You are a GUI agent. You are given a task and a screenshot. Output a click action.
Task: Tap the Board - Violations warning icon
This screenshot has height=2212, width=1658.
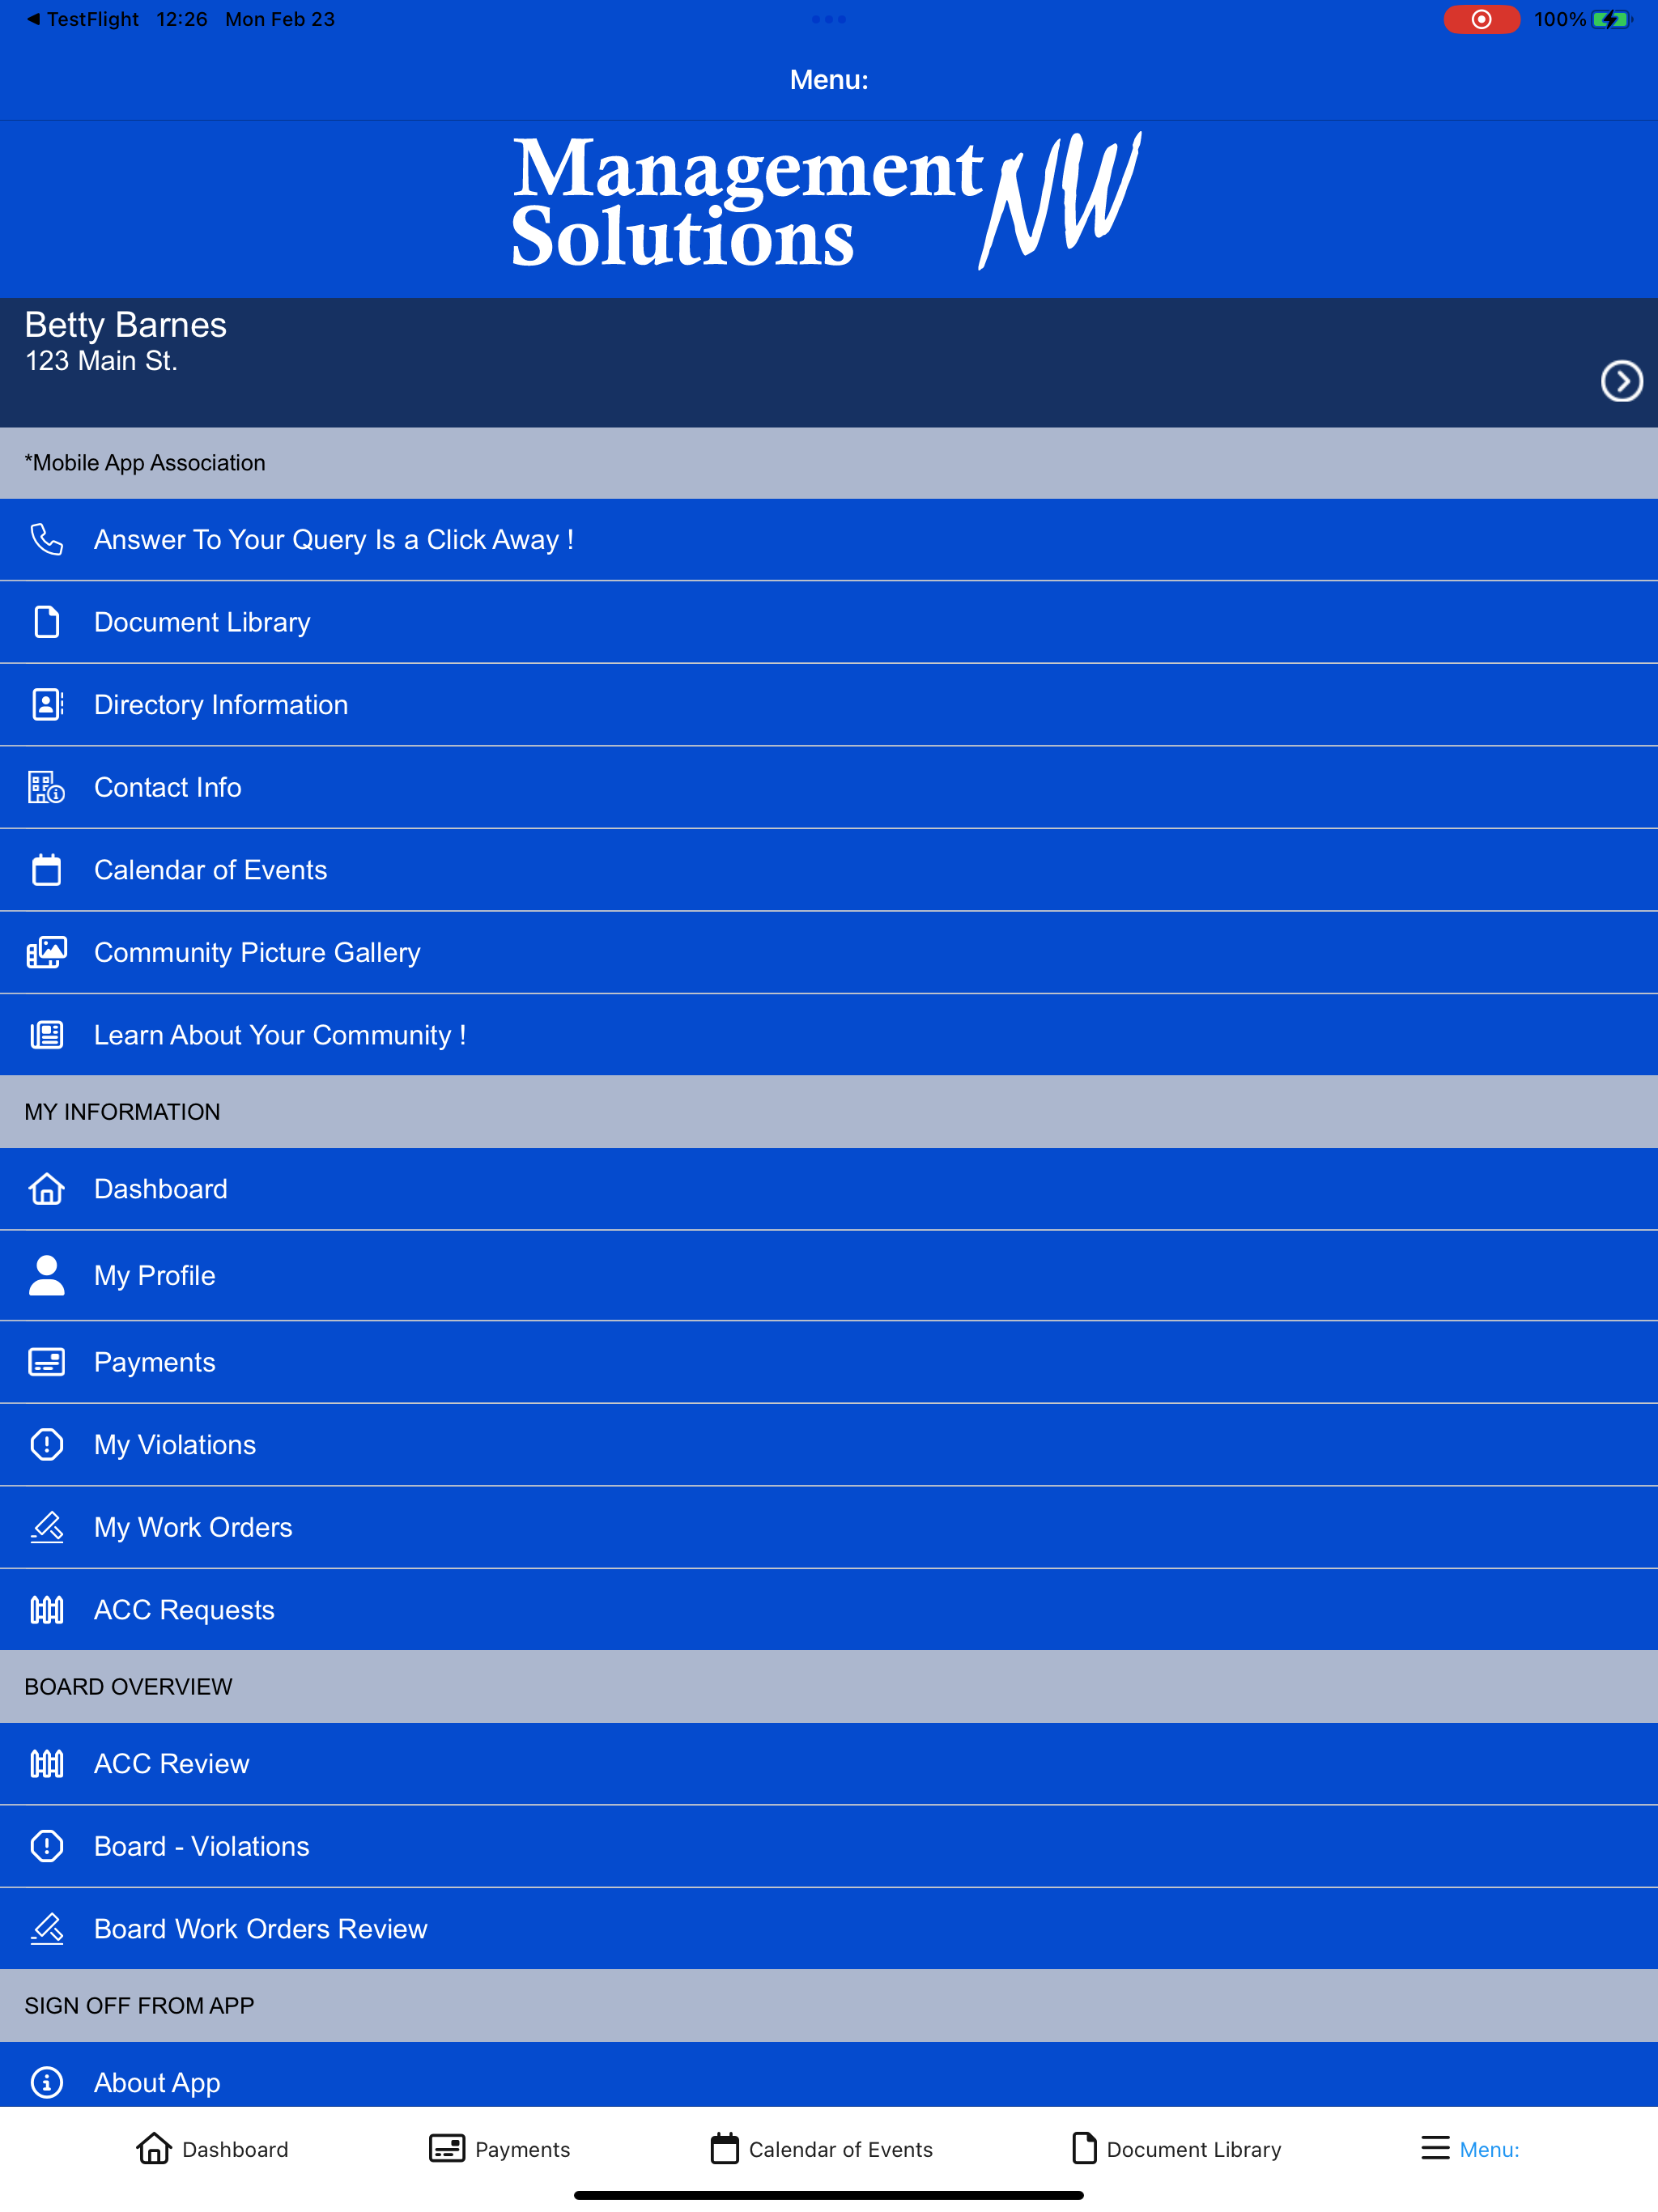46,1846
